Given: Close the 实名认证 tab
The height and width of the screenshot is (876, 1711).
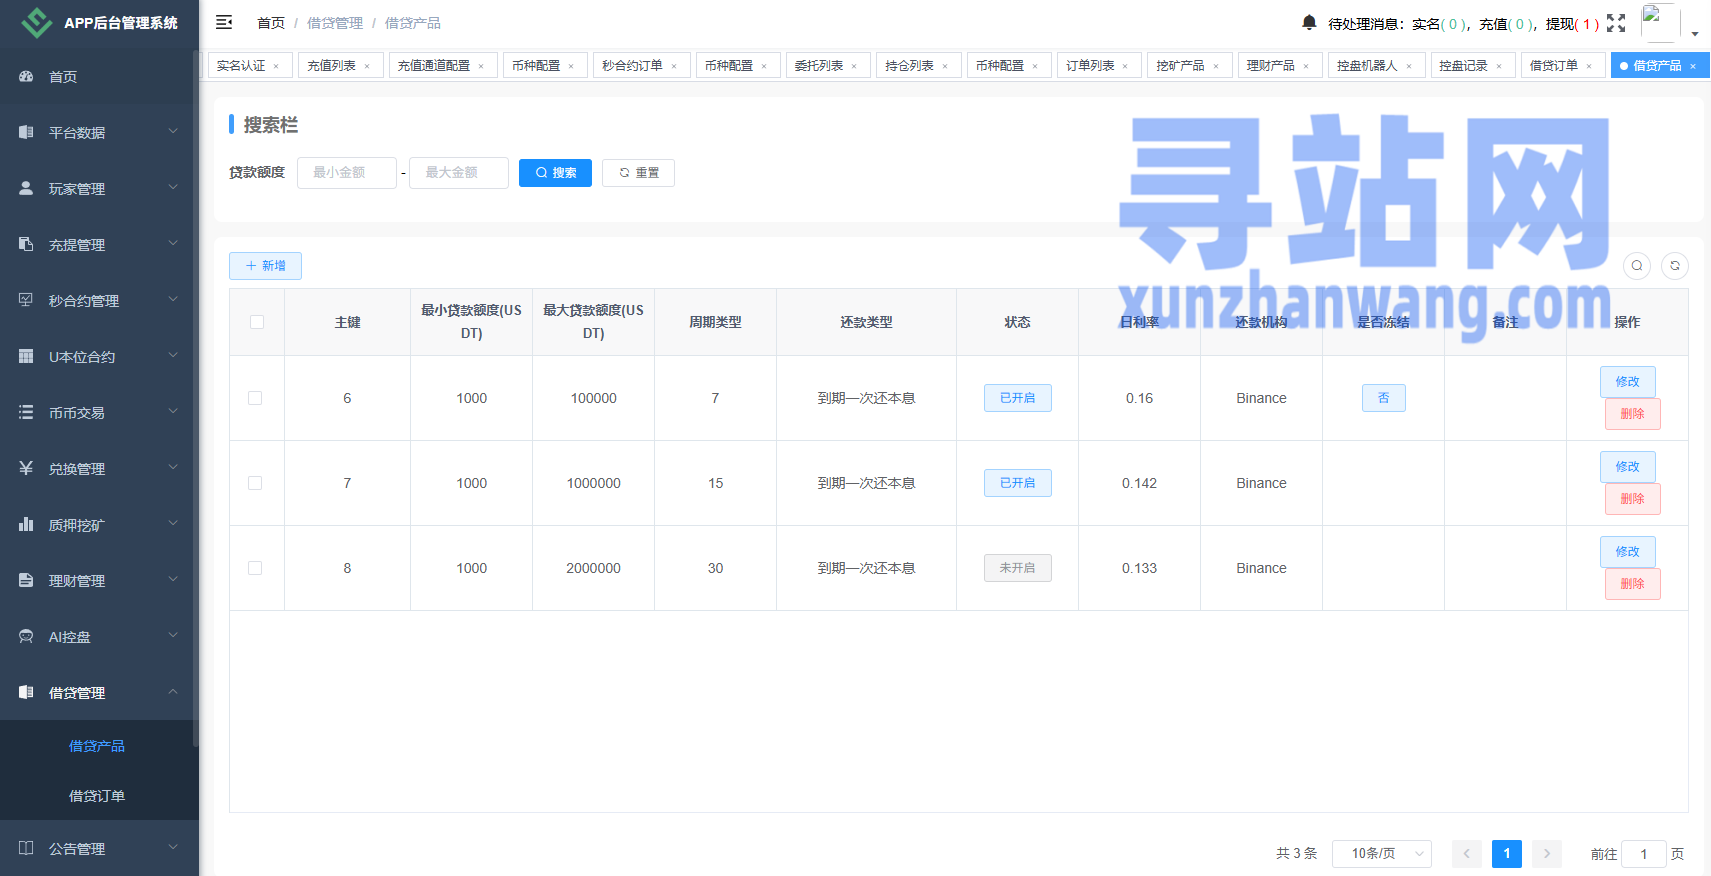Looking at the screenshot, I should tap(276, 66).
